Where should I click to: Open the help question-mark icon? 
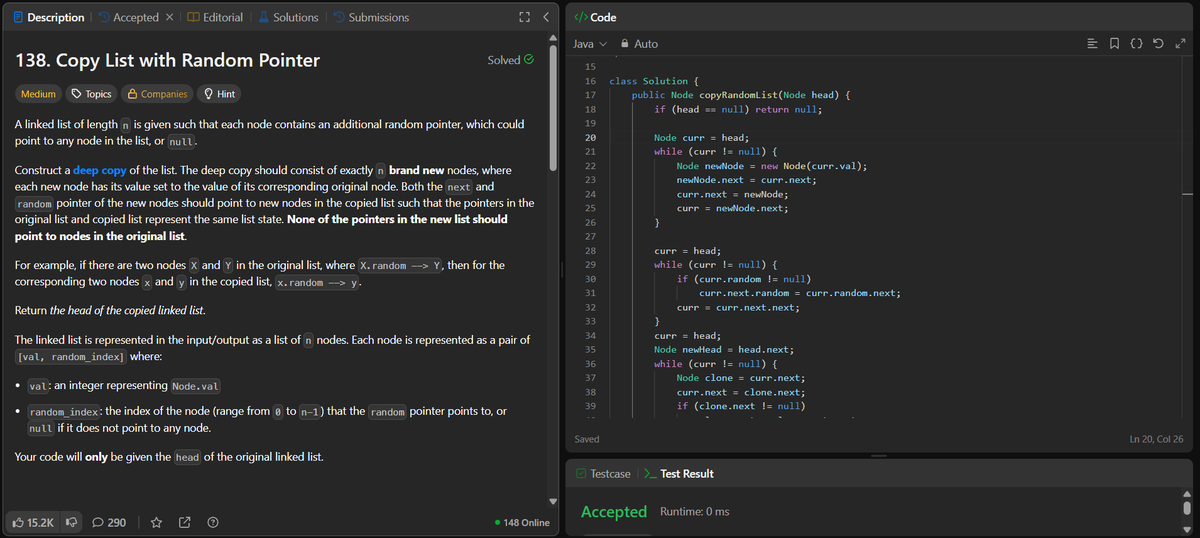coord(212,522)
